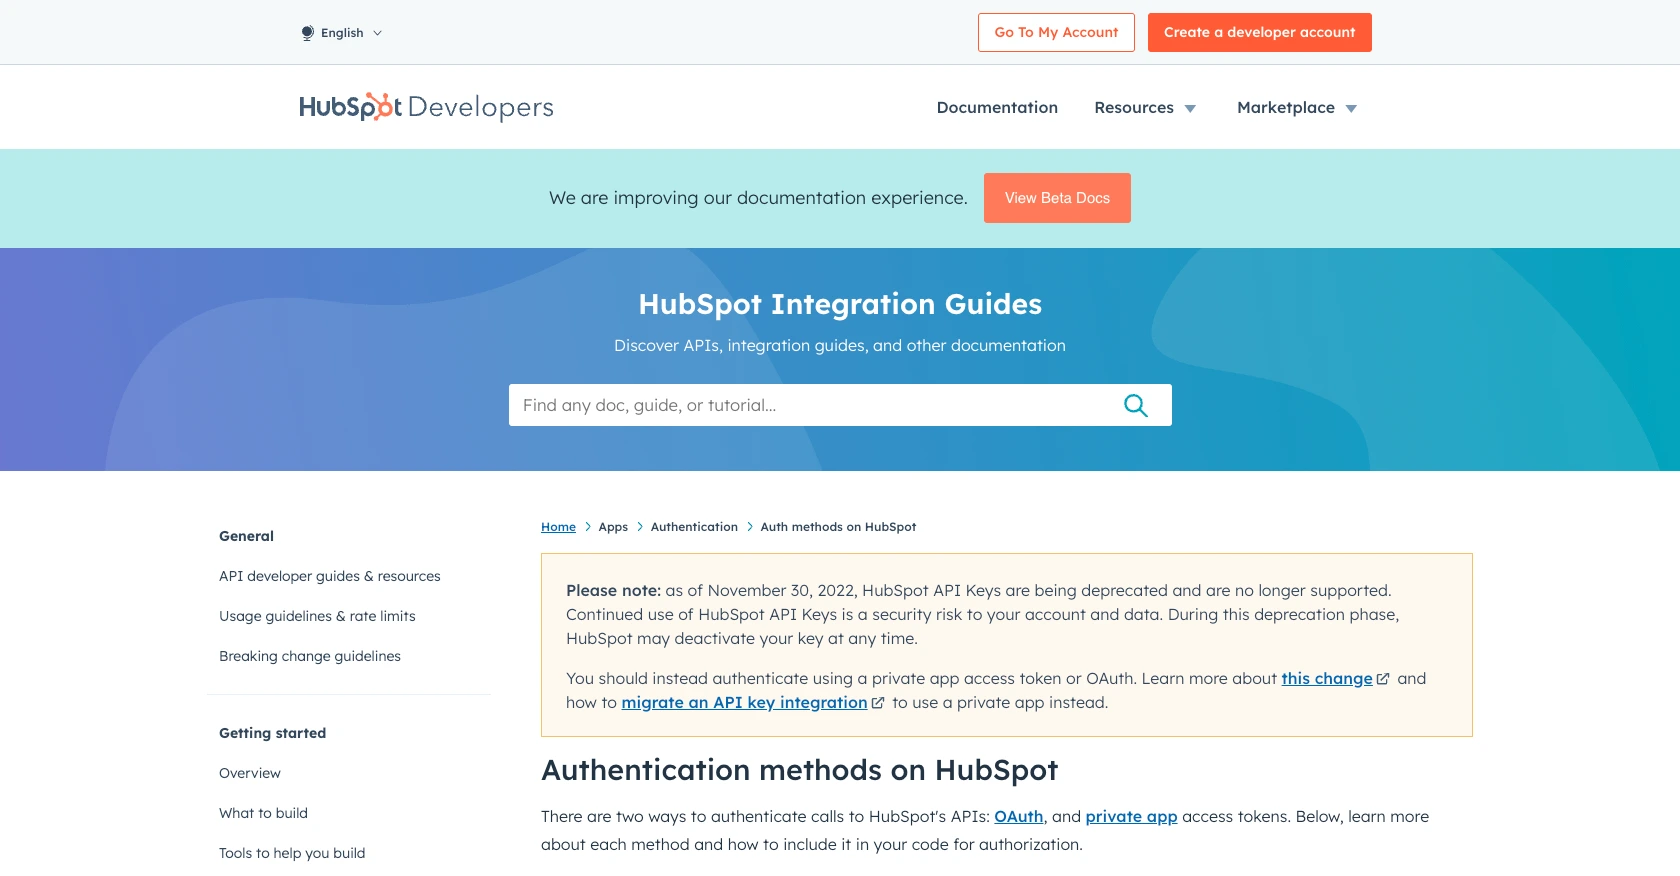
Task: Open Overview in Getting started
Action: 250,773
